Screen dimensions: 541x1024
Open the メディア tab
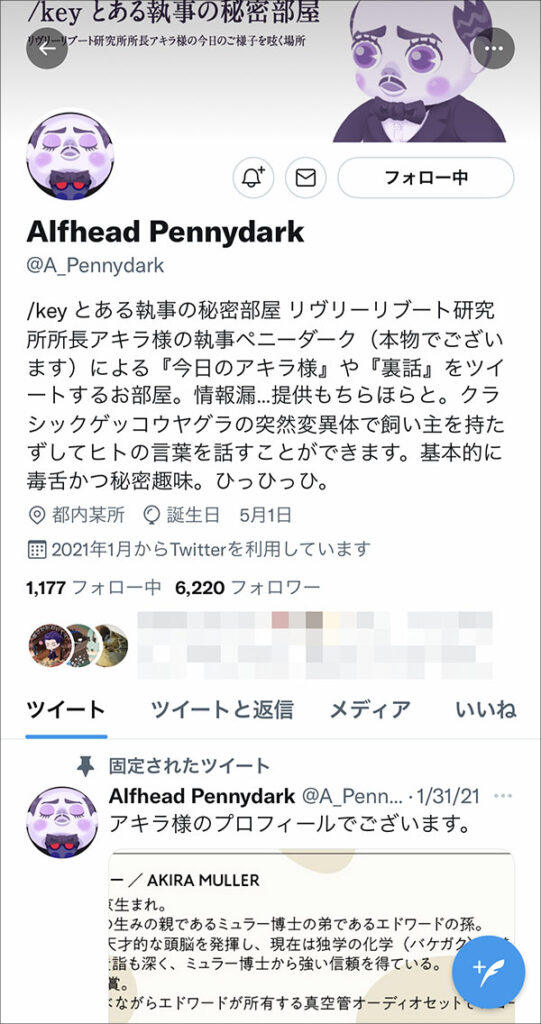click(370, 709)
